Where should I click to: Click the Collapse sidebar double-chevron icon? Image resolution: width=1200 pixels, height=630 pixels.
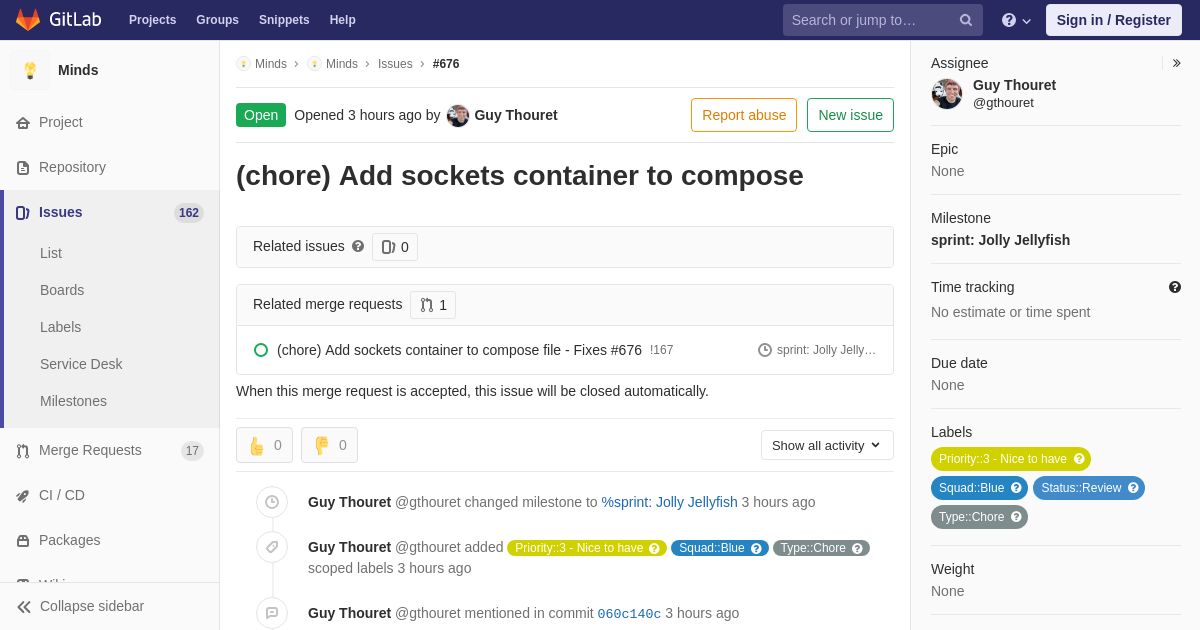point(24,606)
